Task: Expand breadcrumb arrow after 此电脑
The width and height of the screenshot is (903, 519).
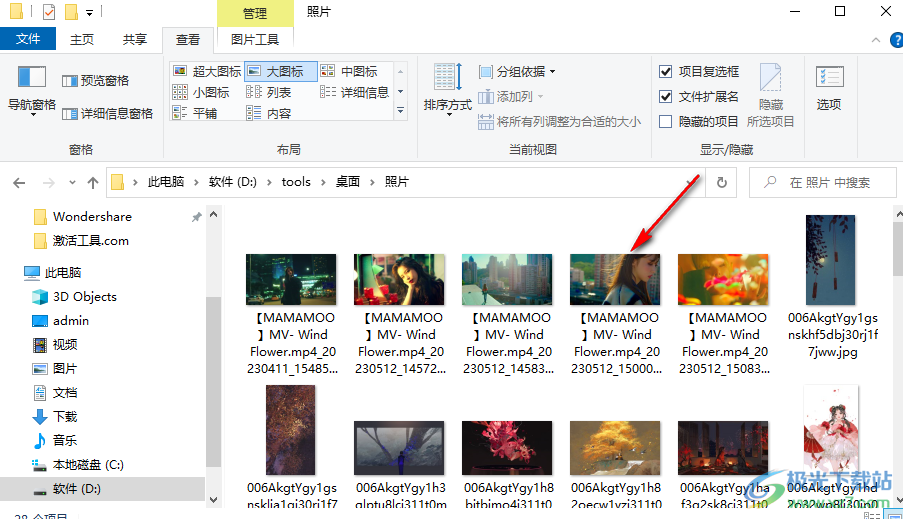Action: (x=196, y=183)
